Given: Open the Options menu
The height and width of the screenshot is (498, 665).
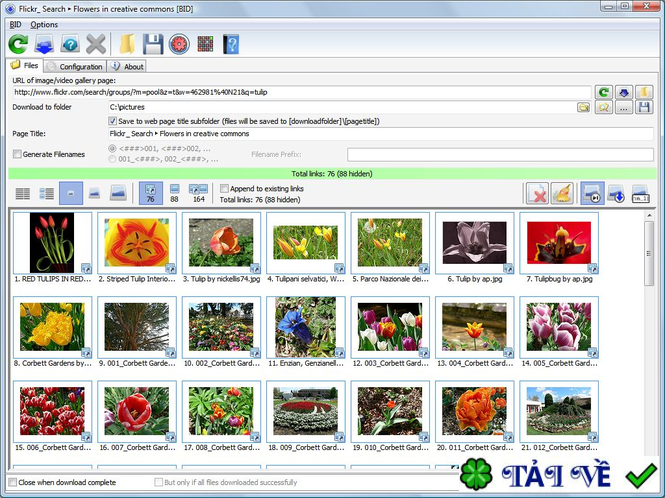Looking at the screenshot, I should coord(44,25).
